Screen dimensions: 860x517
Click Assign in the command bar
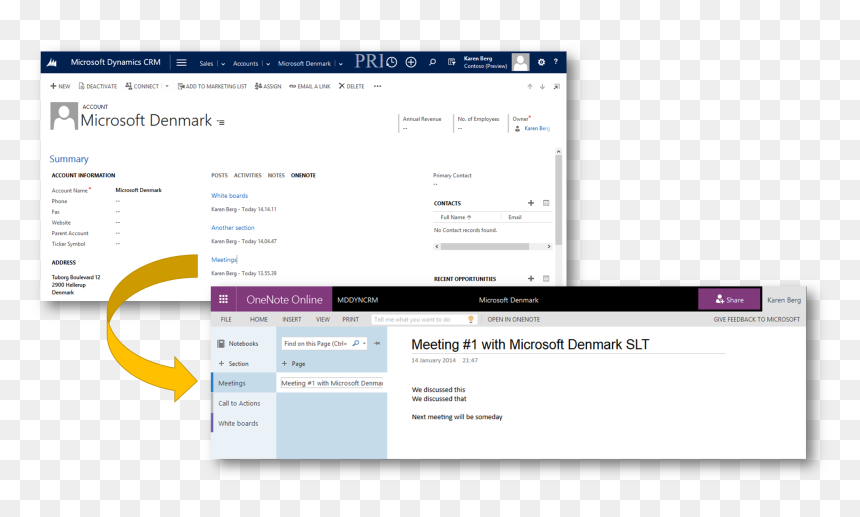268,86
